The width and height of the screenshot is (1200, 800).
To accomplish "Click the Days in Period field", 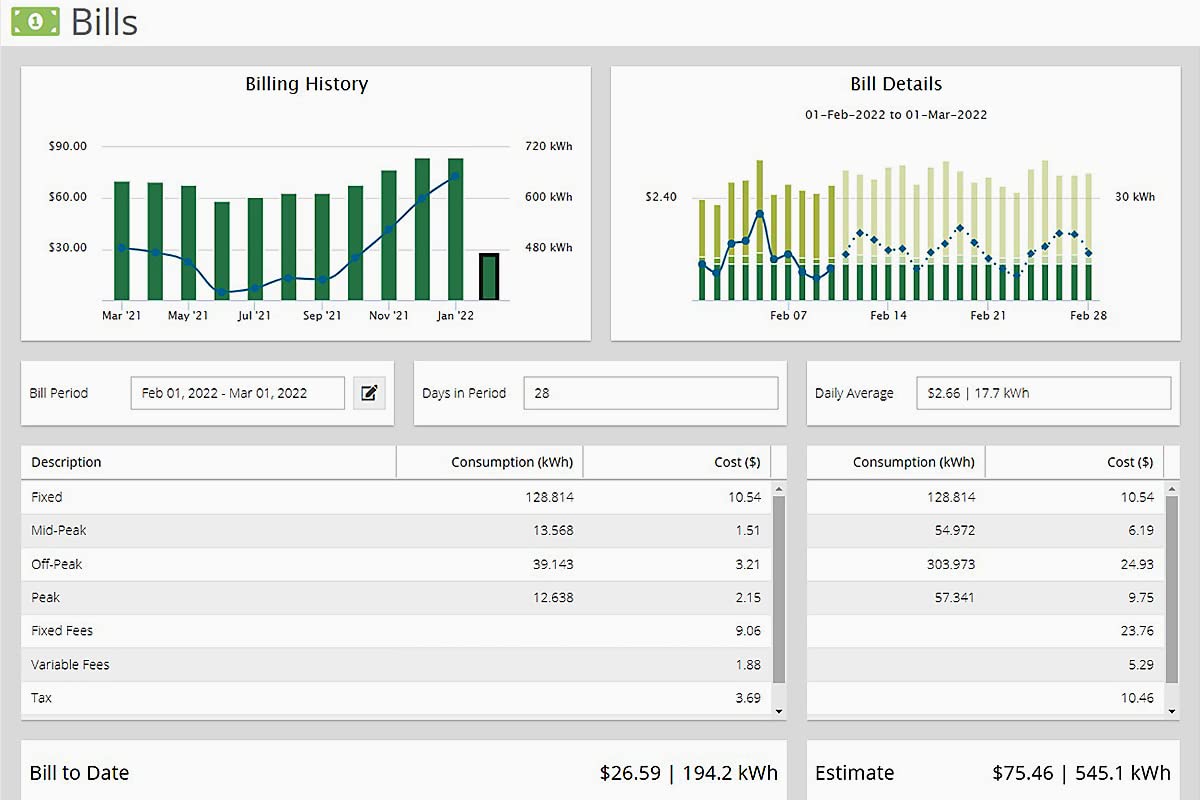I will (x=650, y=393).
